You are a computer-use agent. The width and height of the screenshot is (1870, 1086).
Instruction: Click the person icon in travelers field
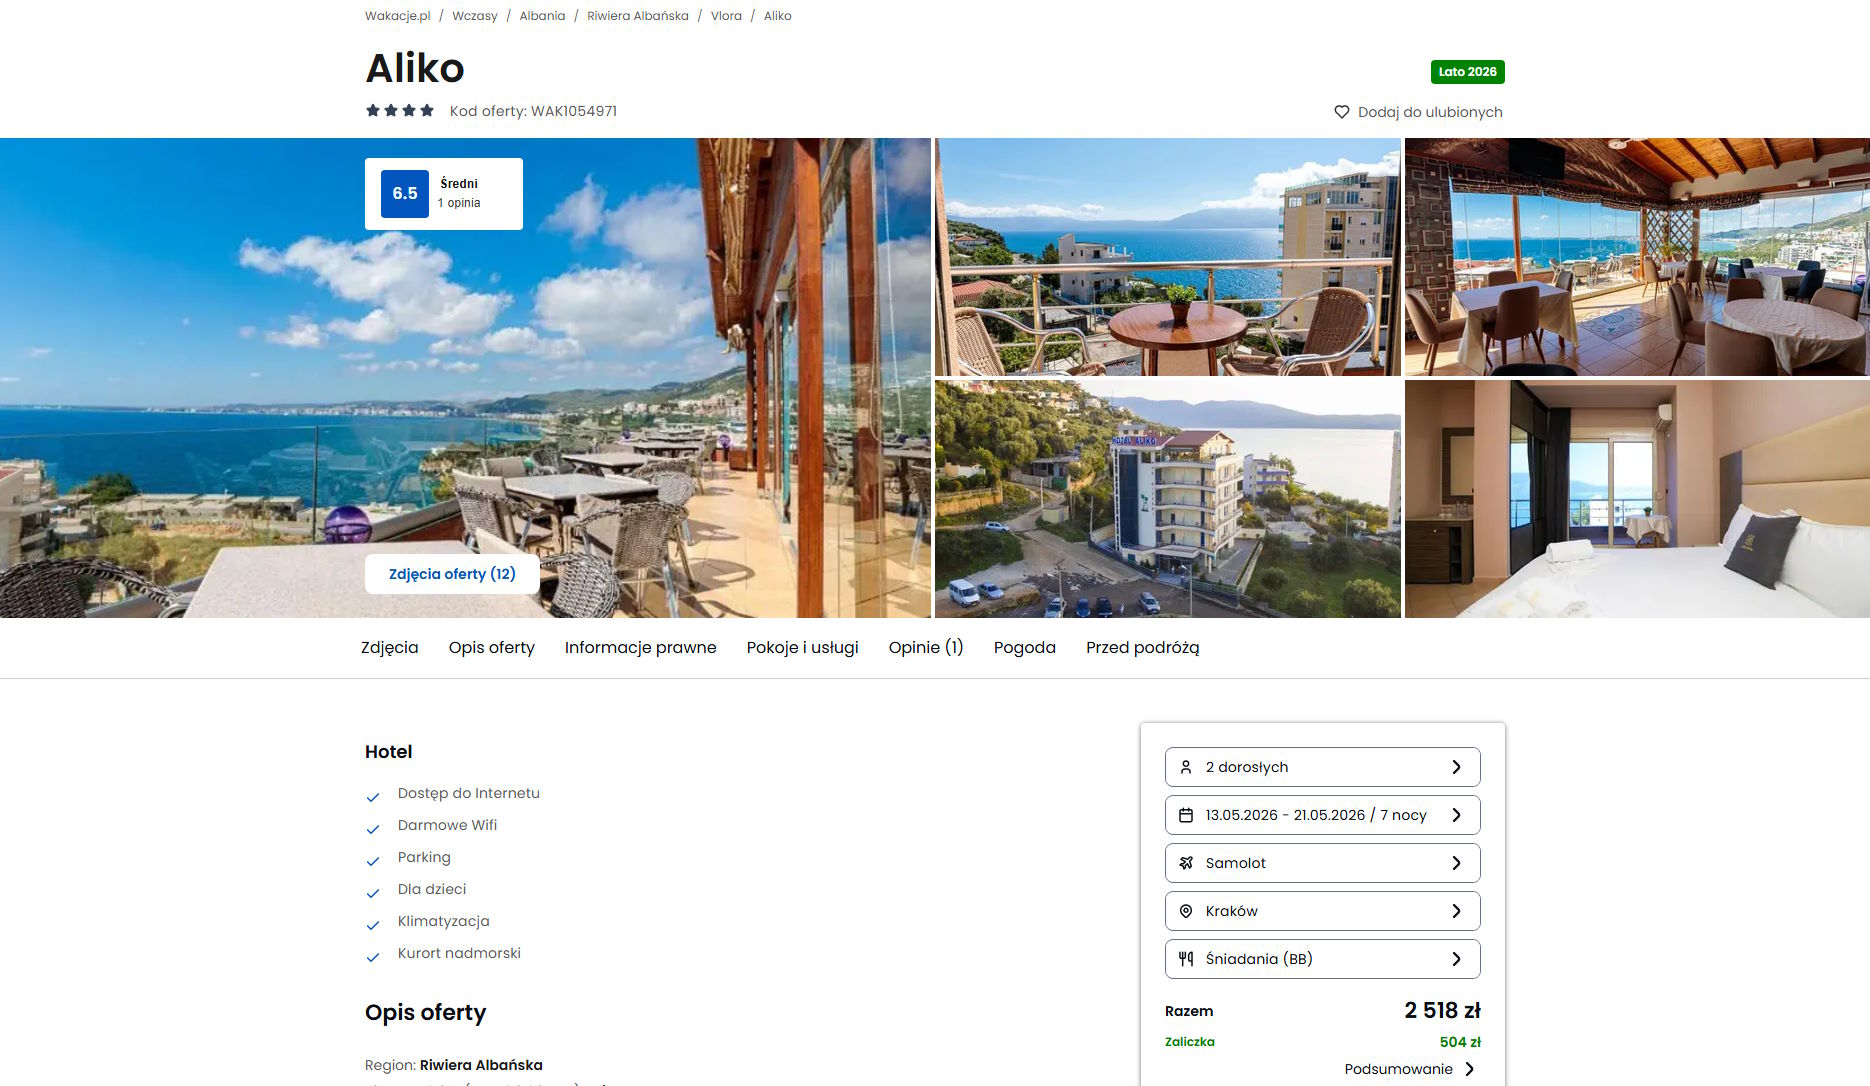(1186, 767)
